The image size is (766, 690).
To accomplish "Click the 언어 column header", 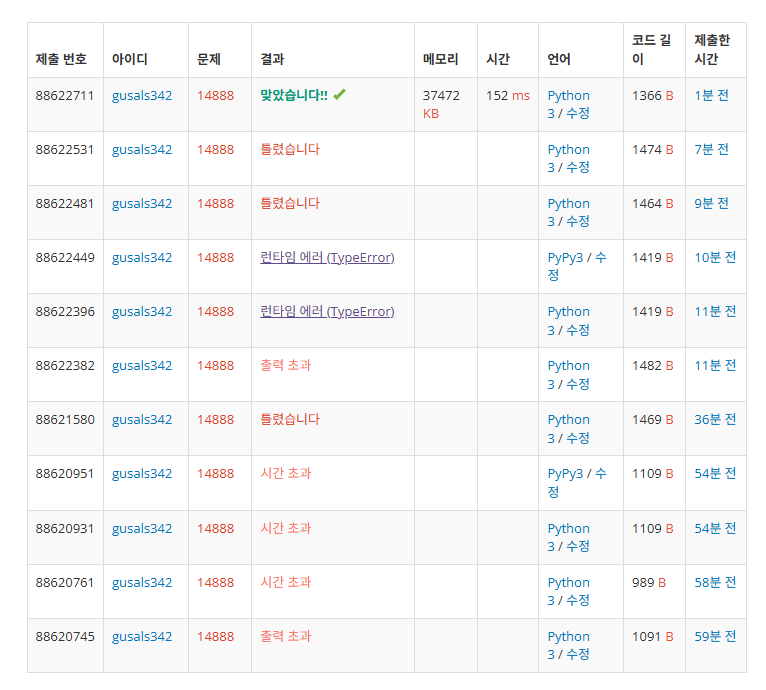I will pos(559,59).
